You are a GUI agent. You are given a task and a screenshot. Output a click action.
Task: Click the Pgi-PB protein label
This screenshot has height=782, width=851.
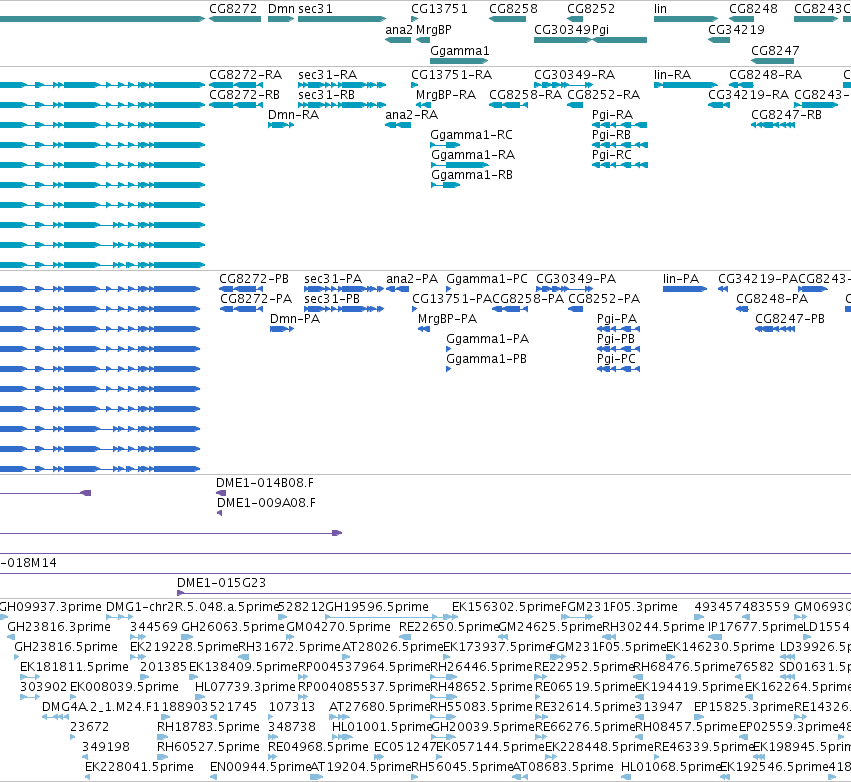615,339
